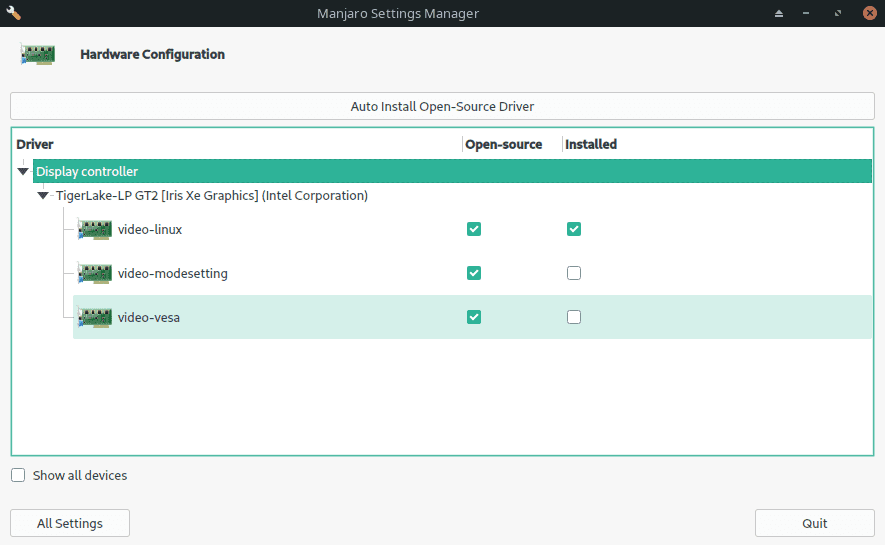Select TigerLake-LP GT2 Iris Xe Graphics row
Screen dimensions: 885x545
coord(212,195)
